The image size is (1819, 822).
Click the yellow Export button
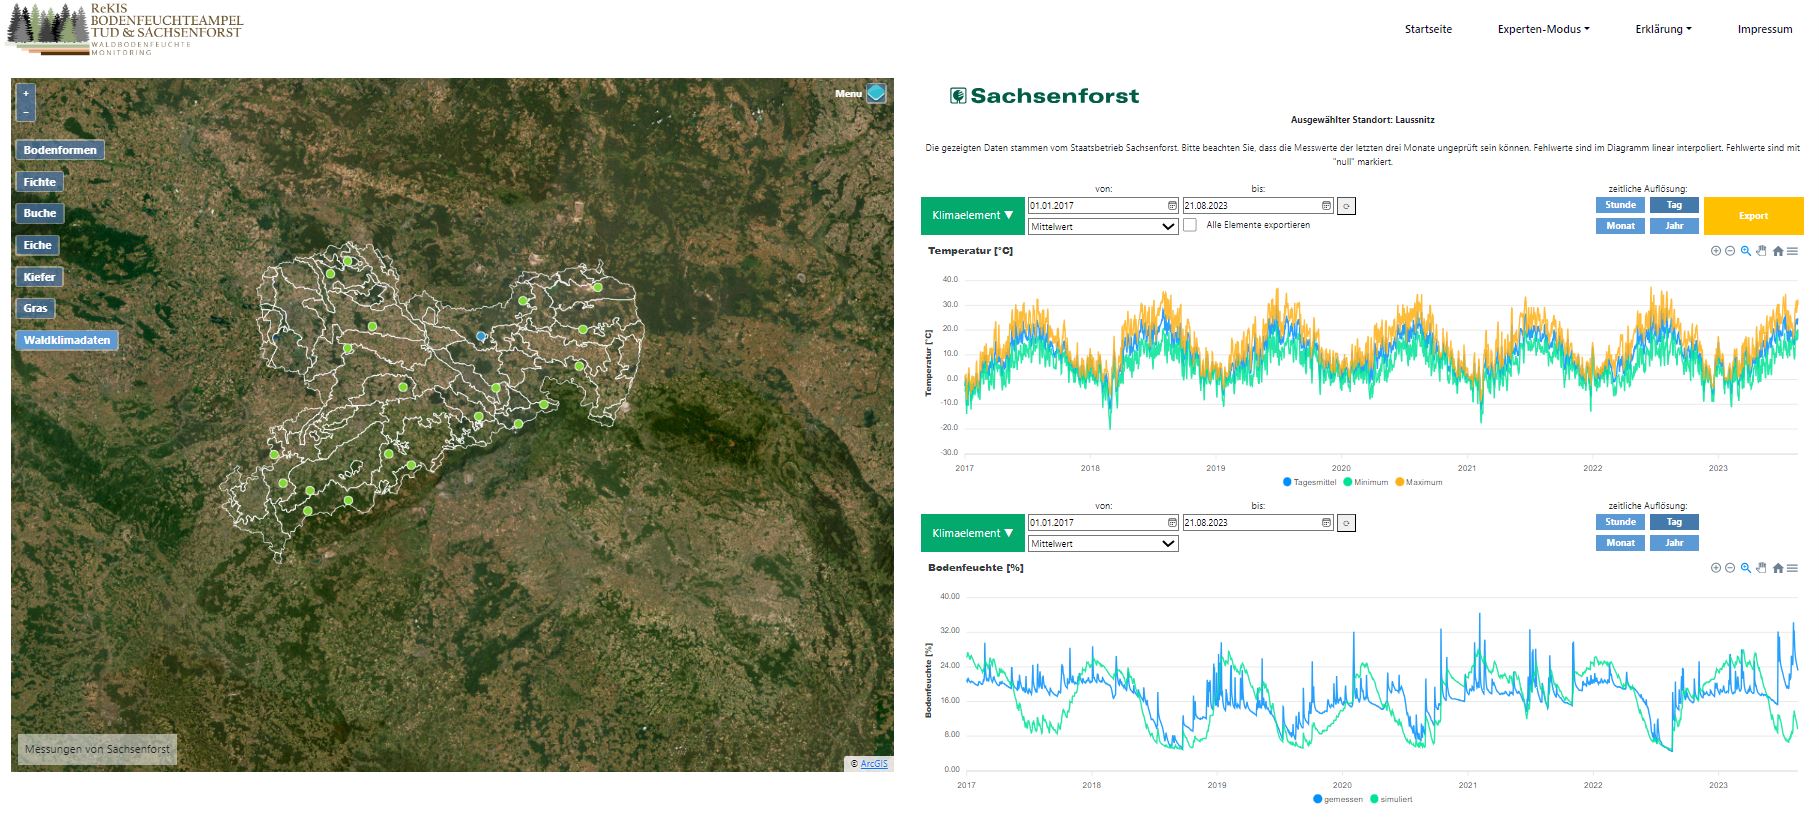[1752, 216]
